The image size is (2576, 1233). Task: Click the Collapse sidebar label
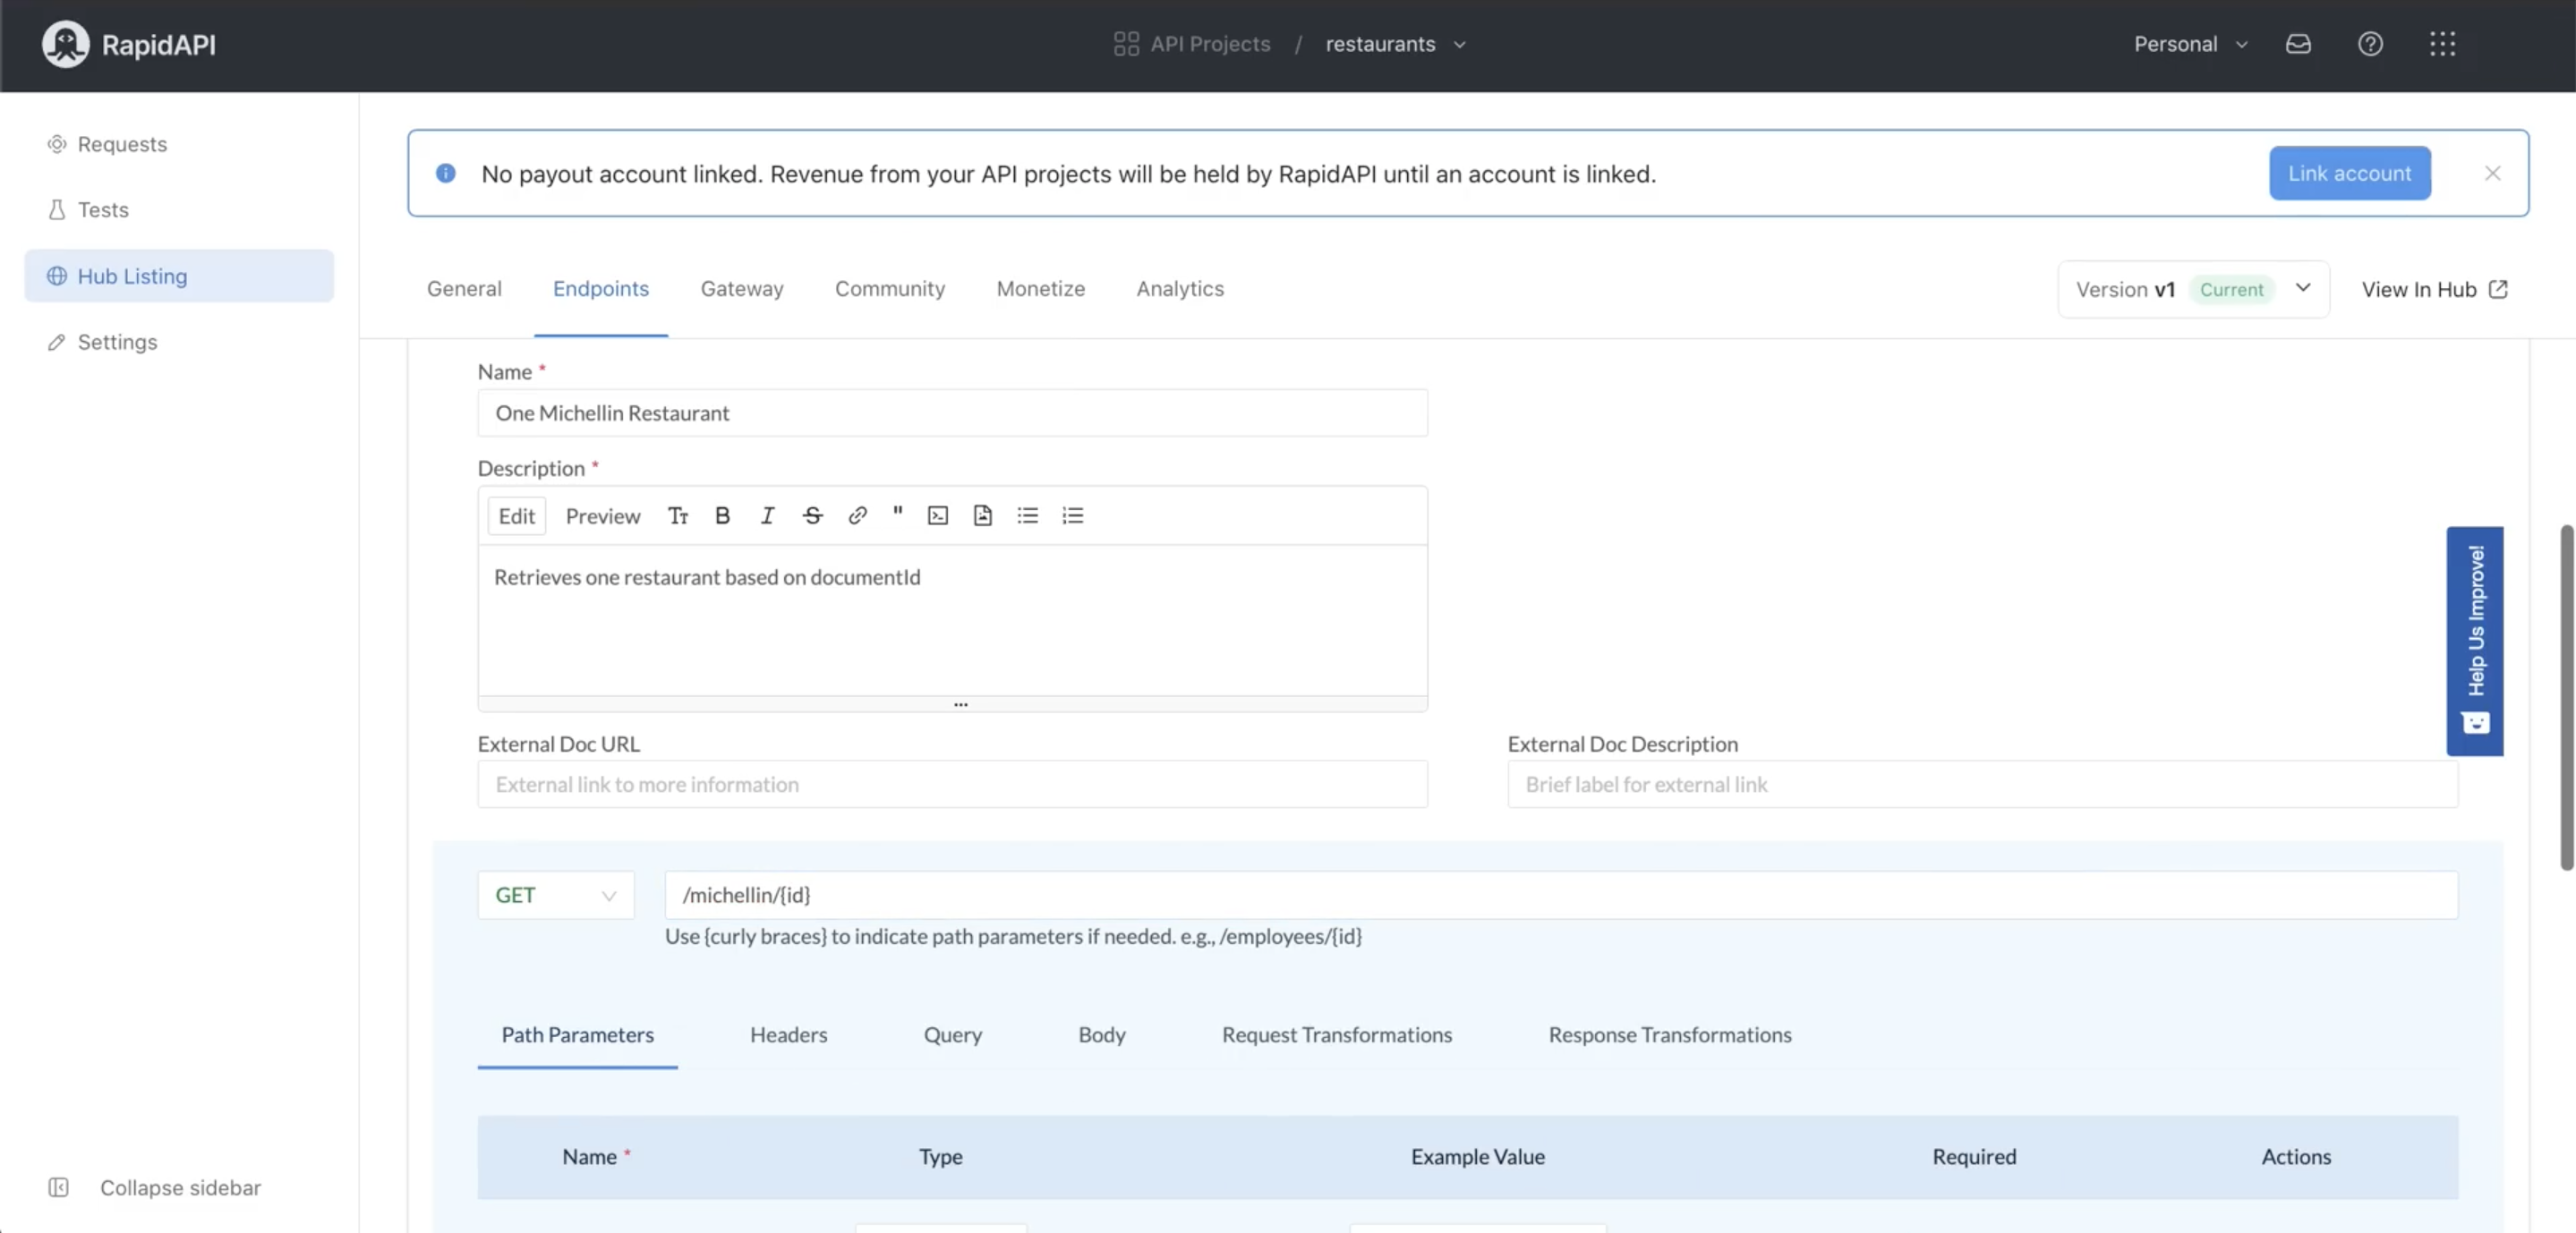pos(180,1188)
